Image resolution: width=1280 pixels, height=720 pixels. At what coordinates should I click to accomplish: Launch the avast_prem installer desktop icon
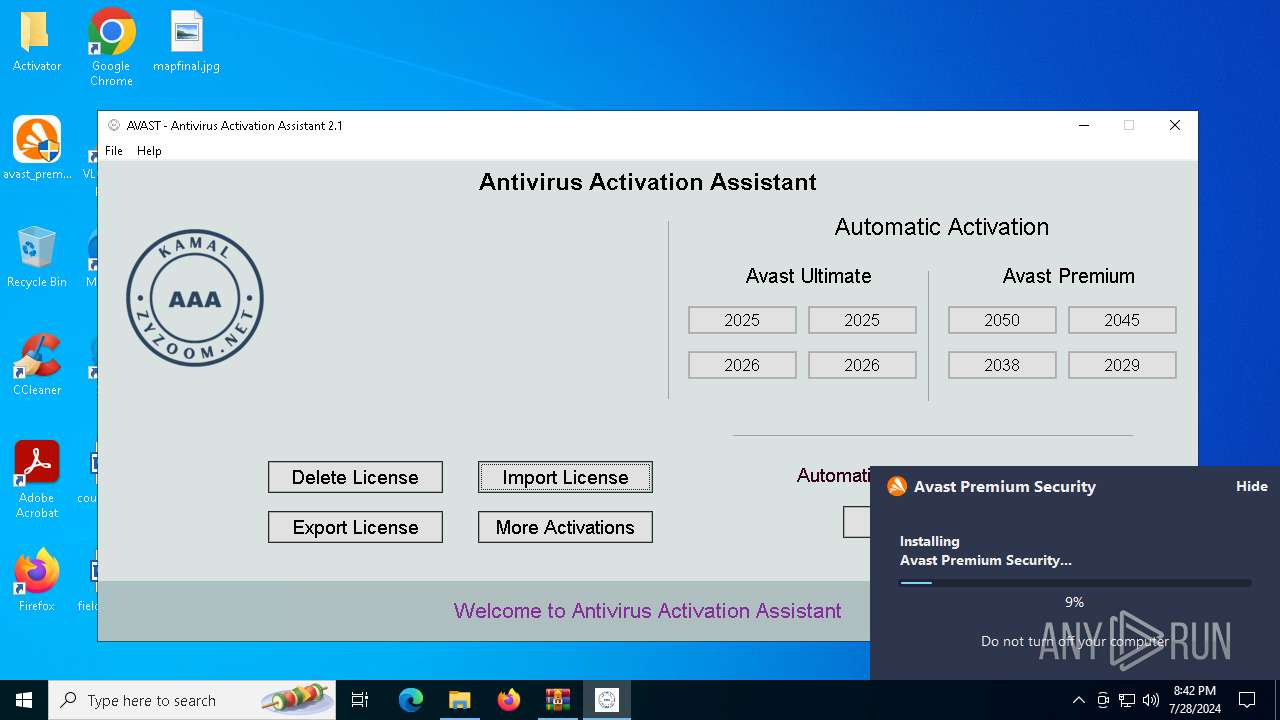(37, 148)
